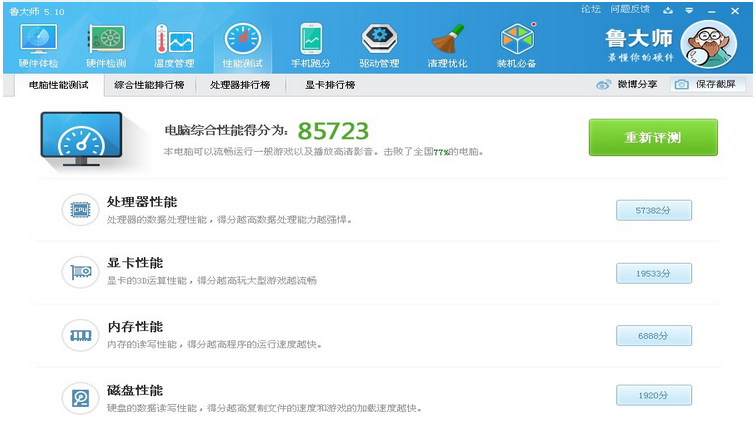Close the 鲁大师 window
The width and height of the screenshot is (756, 447).
735,11
